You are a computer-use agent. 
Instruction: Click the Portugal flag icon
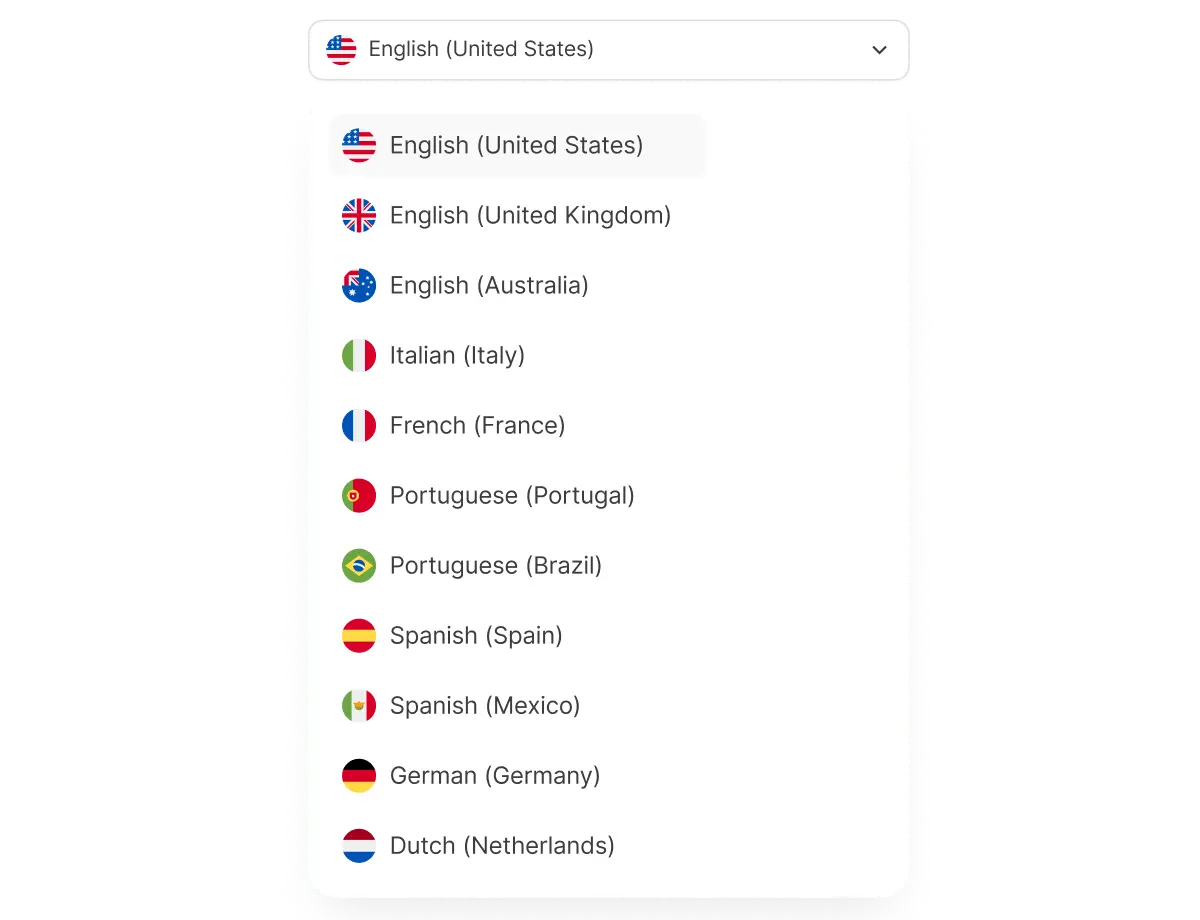(x=358, y=495)
